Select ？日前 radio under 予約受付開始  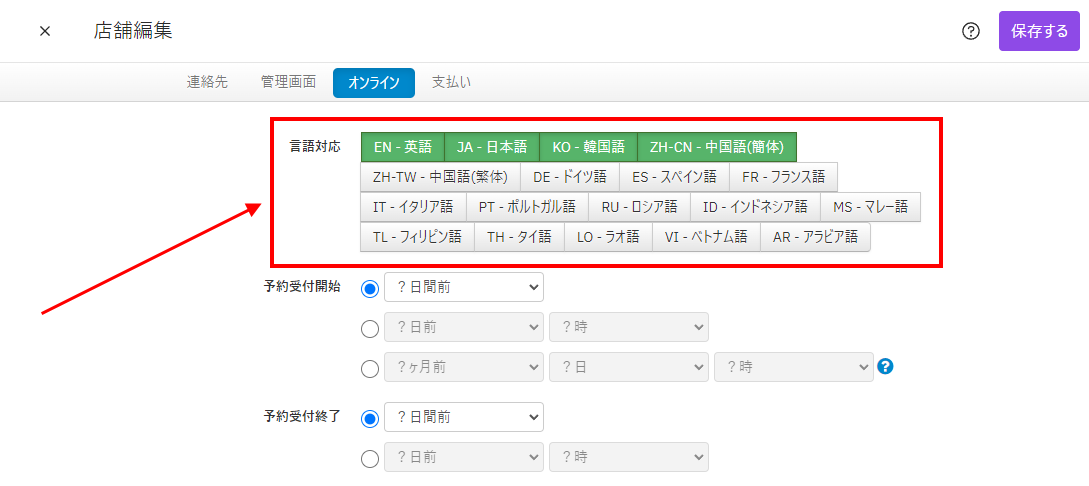click(370, 327)
